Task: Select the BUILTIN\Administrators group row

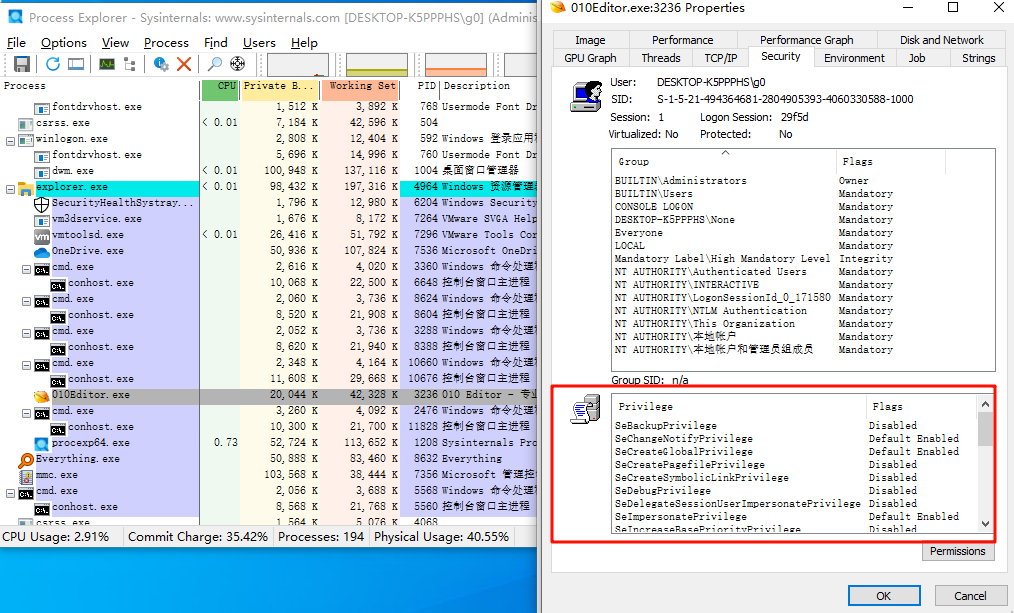Action: [x=804, y=180]
